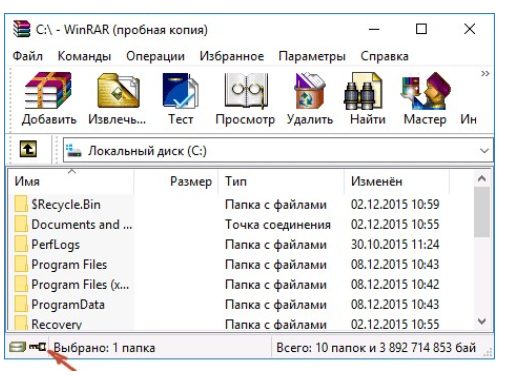The image size is (507, 377).
Task: Minimize the WinRAR window
Action: pyautogui.click(x=374, y=29)
